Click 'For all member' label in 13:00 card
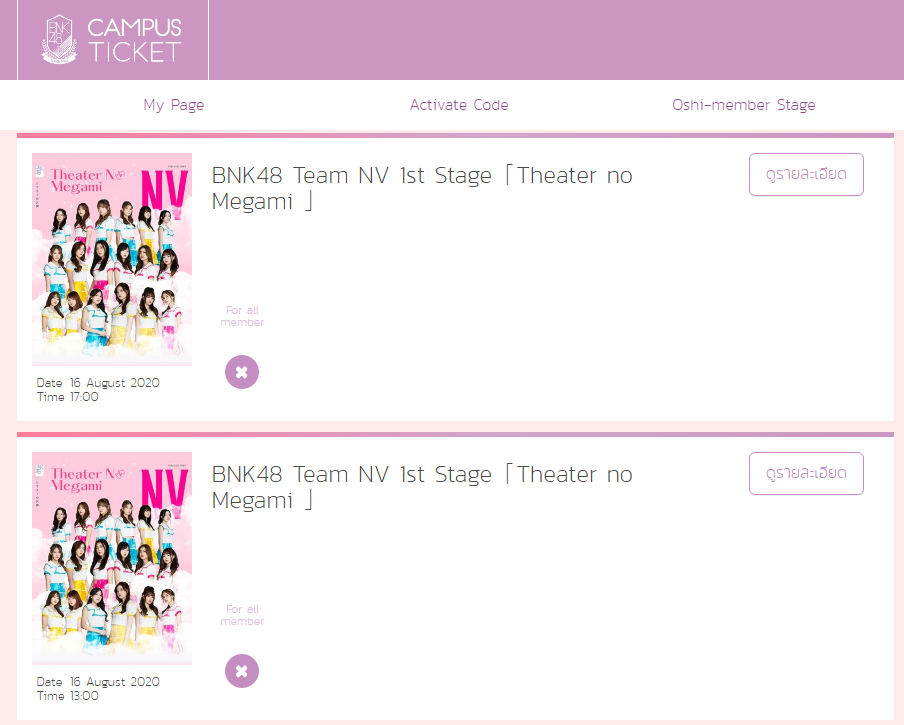Viewport: 904px width, 725px height. tap(242, 615)
